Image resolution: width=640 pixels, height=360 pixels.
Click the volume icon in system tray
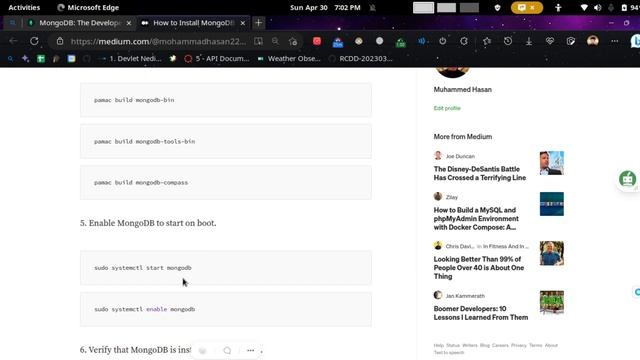[x=598, y=7]
